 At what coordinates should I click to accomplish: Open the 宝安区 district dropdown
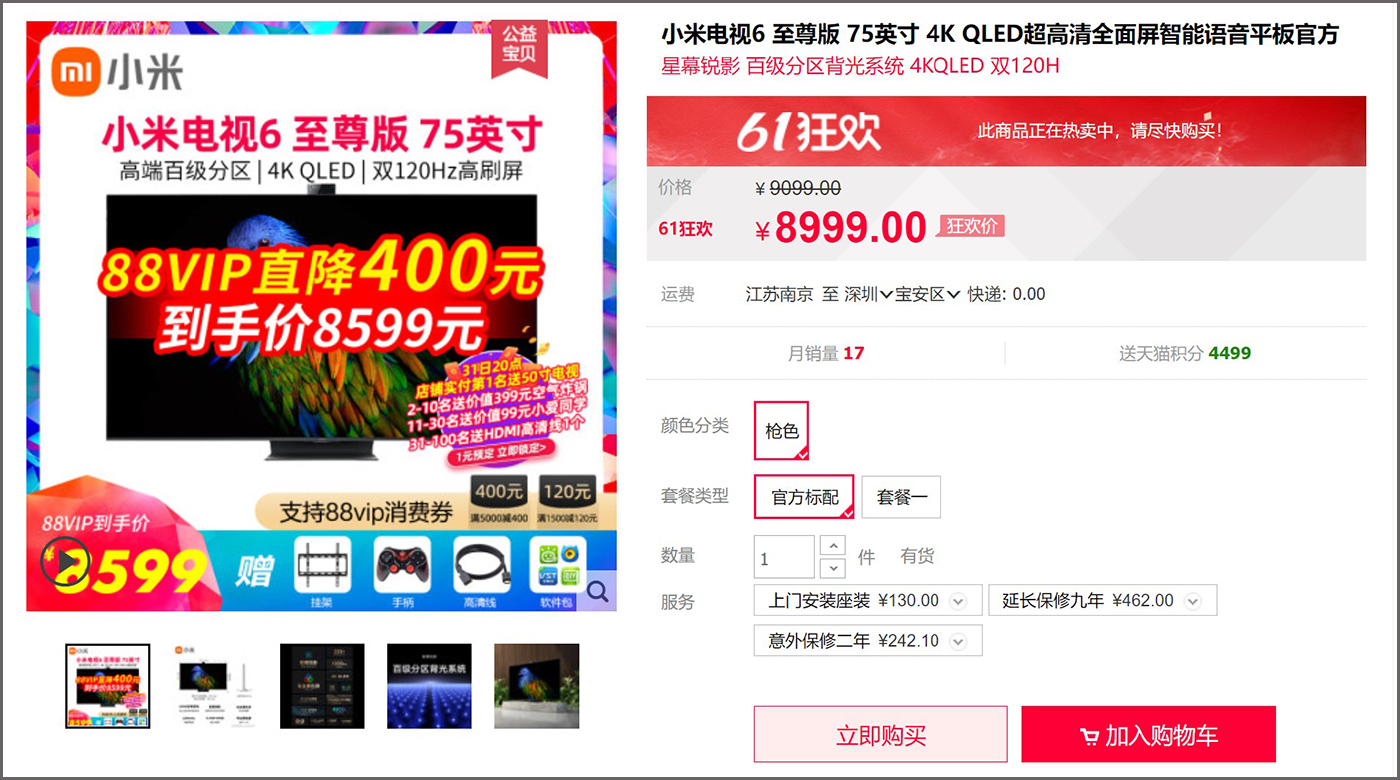click(x=927, y=294)
